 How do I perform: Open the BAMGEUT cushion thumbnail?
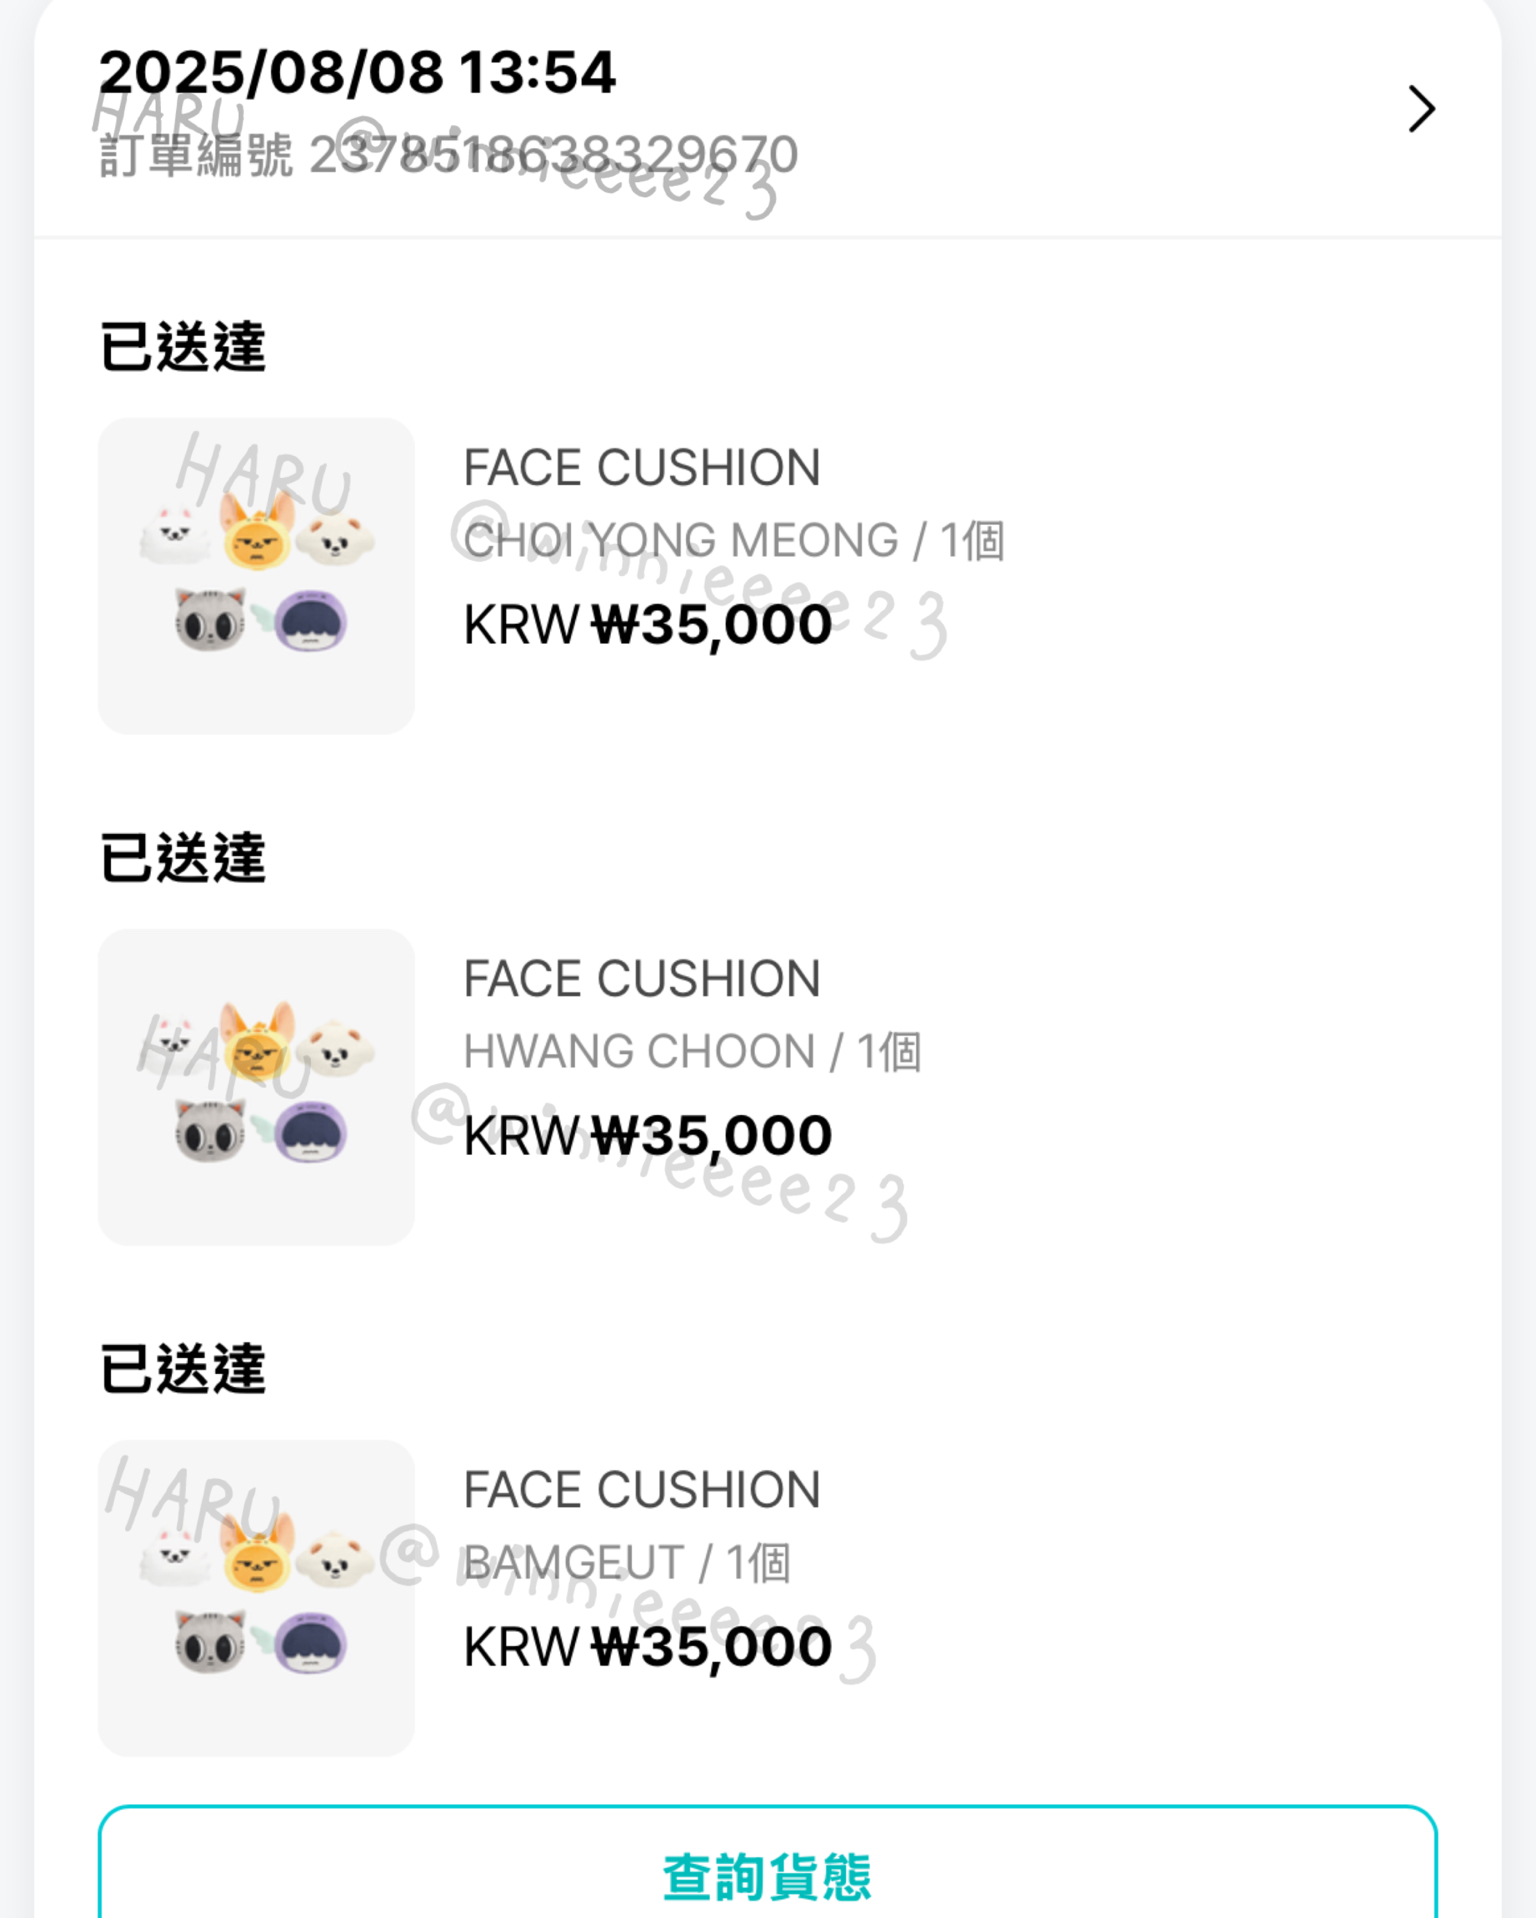256,1598
